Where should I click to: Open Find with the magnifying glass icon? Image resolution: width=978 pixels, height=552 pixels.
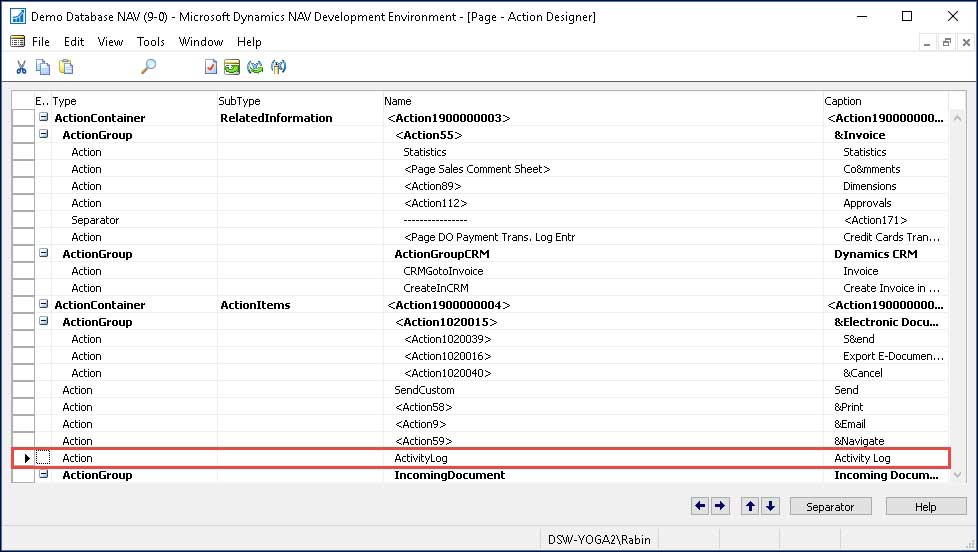click(x=148, y=67)
